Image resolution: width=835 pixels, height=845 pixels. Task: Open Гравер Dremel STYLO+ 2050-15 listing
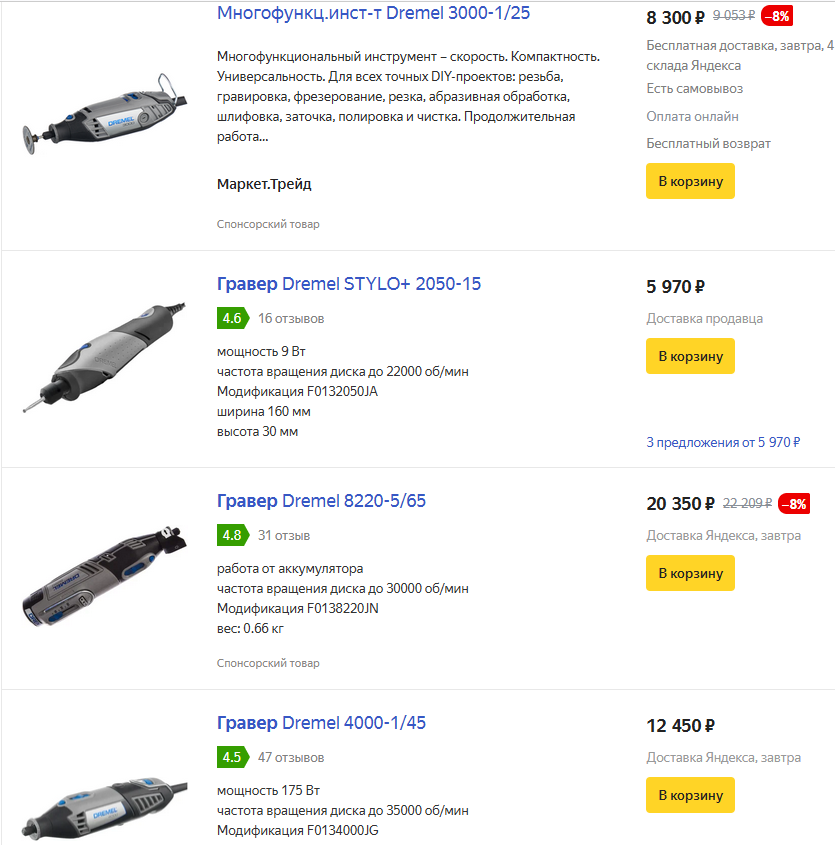click(349, 284)
